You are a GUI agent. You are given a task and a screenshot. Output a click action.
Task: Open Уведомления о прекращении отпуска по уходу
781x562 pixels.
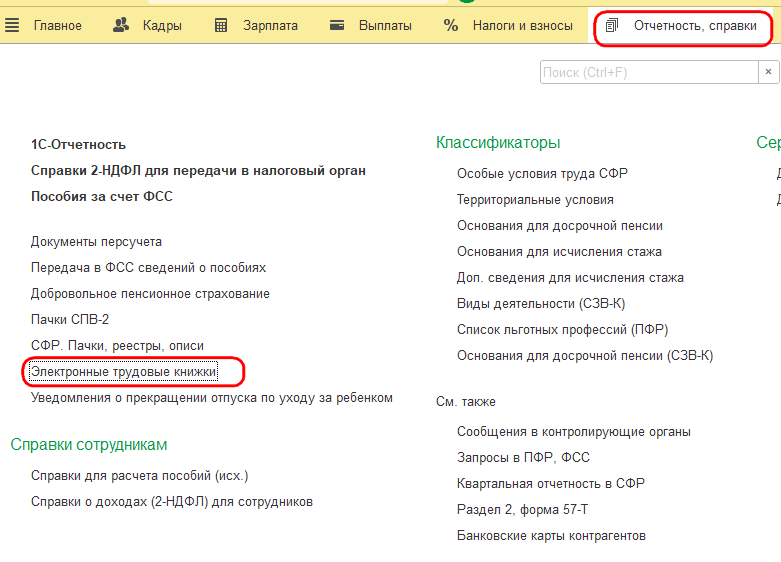pos(212,398)
